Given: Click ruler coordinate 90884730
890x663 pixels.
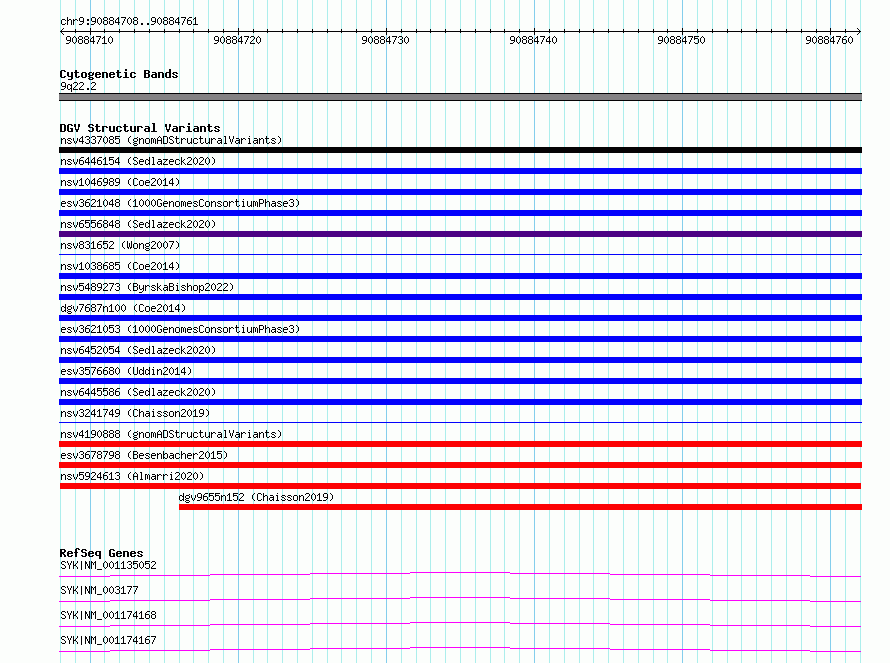Looking at the screenshot, I should (385, 40).
